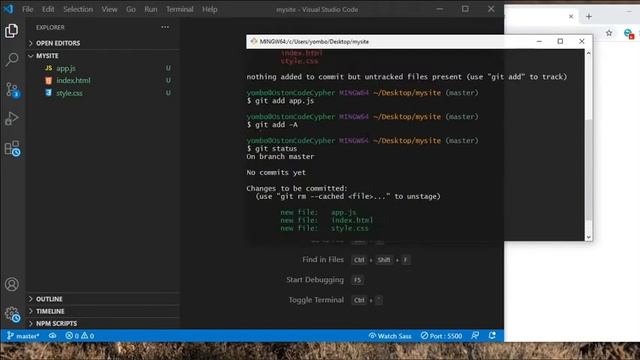Click the Git Bash scrollbar up arrow
This screenshot has width=640, height=360.
[x=589, y=53]
